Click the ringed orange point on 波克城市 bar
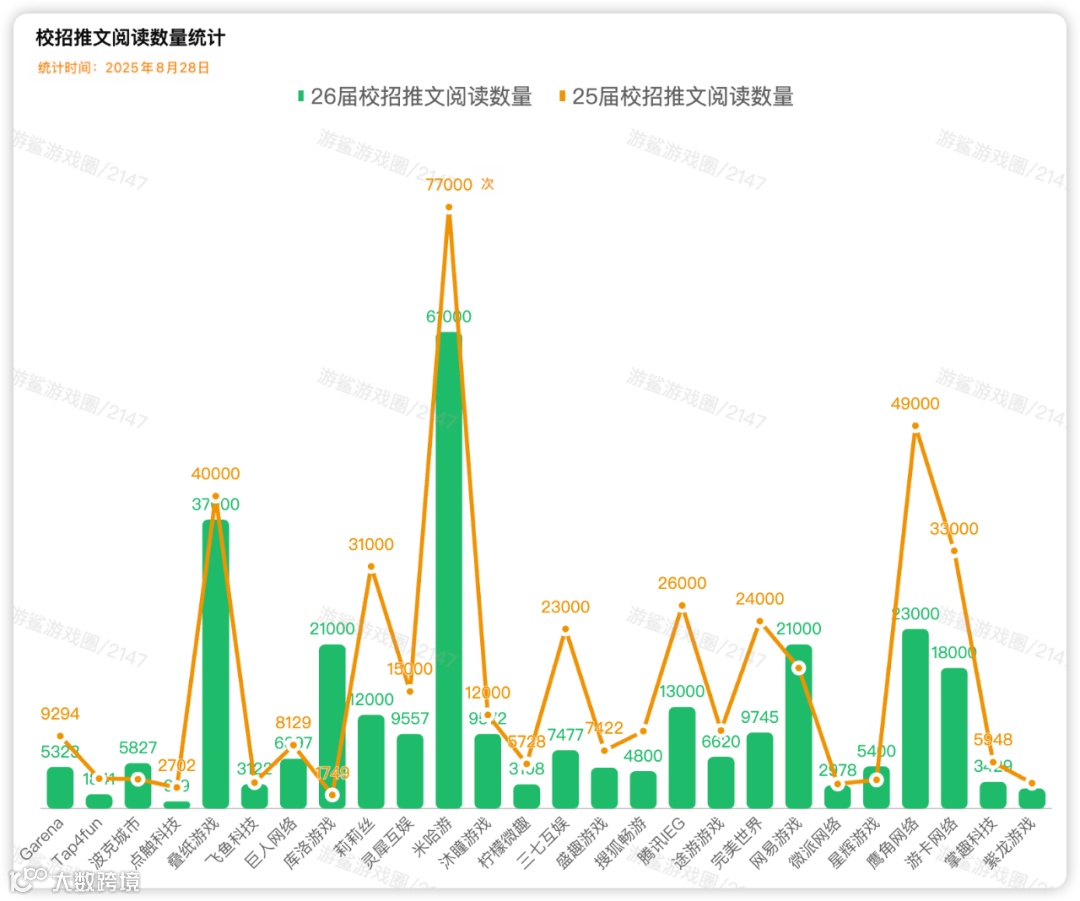Screen dimensions: 1080x901 pos(138,779)
